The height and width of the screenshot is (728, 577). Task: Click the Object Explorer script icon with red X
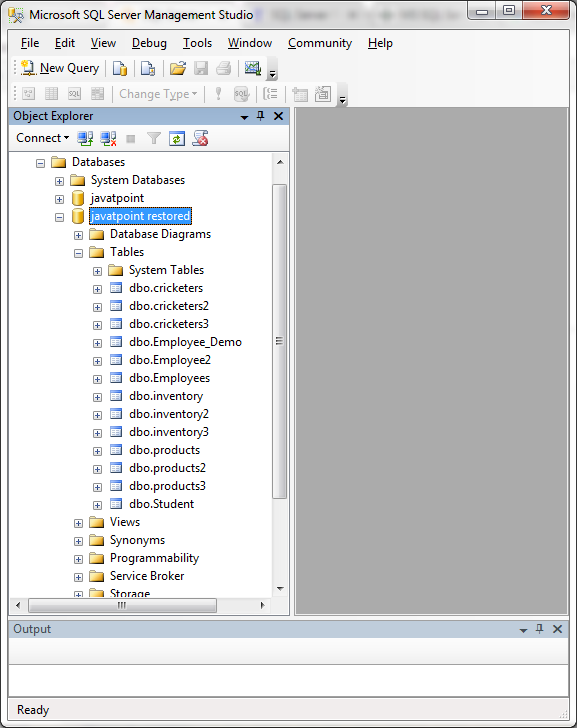(x=201, y=138)
